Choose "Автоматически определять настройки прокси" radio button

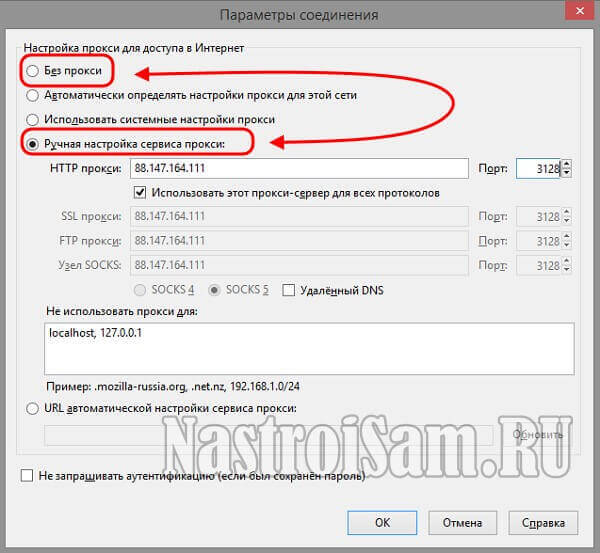[x=34, y=95]
